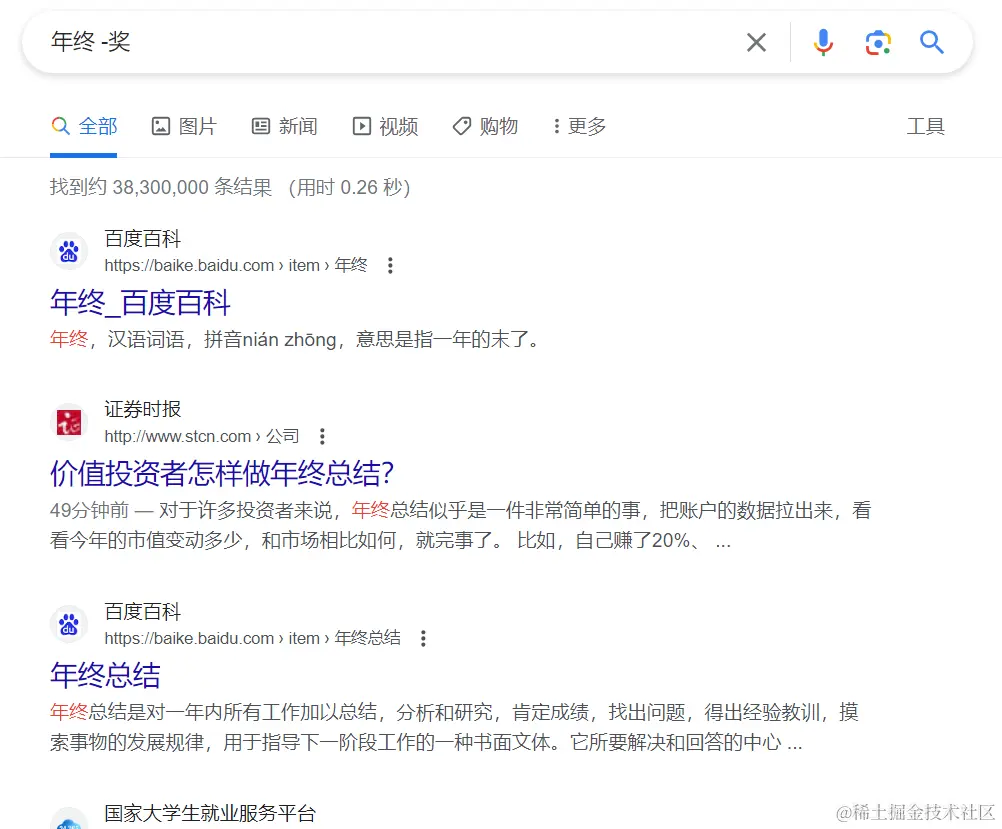
Task: Click the microphone voice search icon
Action: [x=822, y=42]
